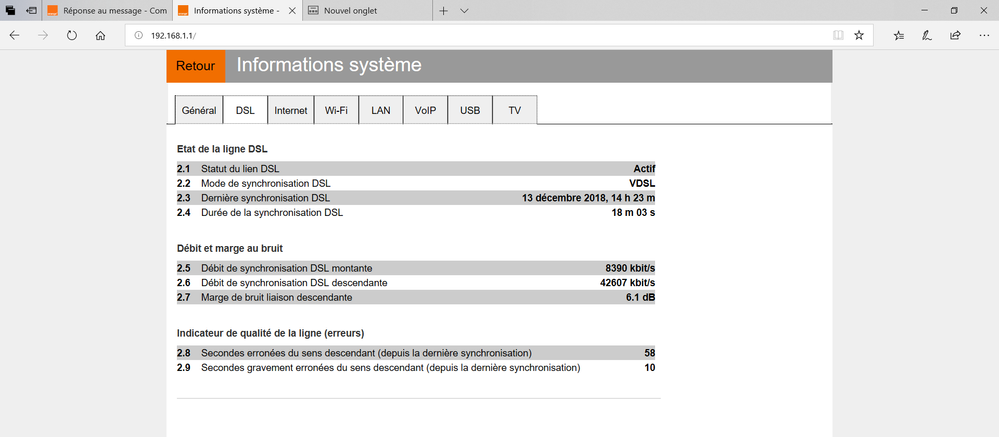Select the VoIP information tab
Screen dimensions: 999x437
point(425,110)
